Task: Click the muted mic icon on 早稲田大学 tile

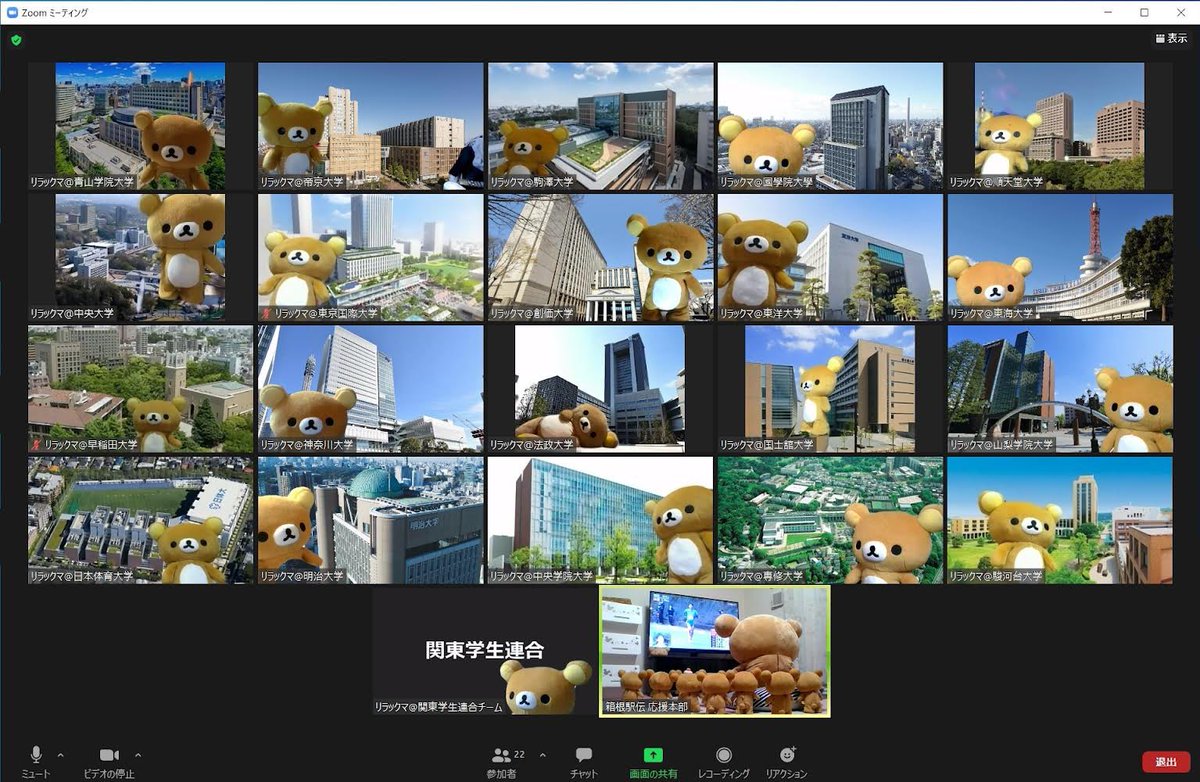Action: (36, 445)
